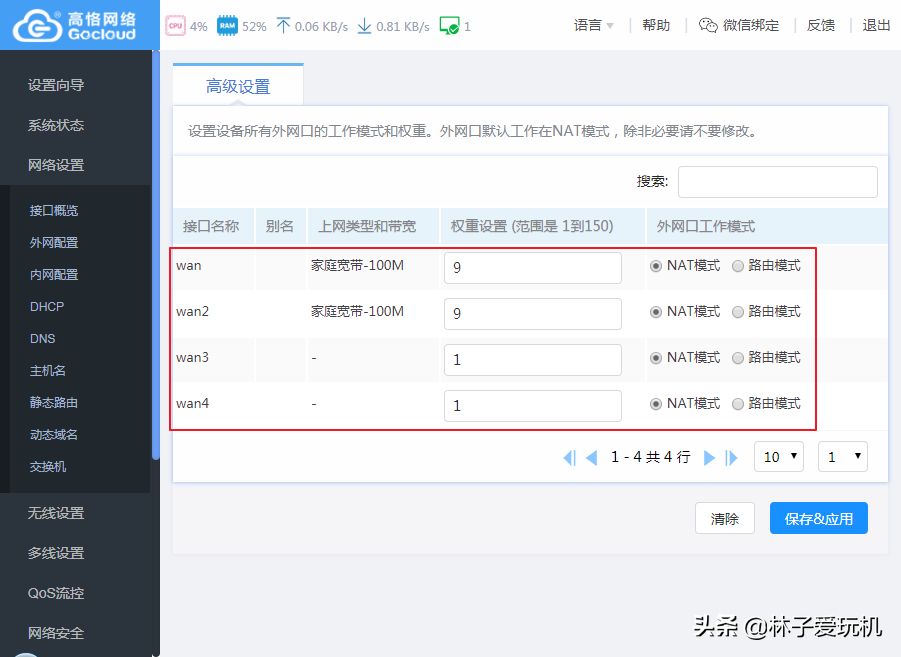Click the RAM usage icon
This screenshot has height=657, width=901.
pyautogui.click(x=227, y=26)
